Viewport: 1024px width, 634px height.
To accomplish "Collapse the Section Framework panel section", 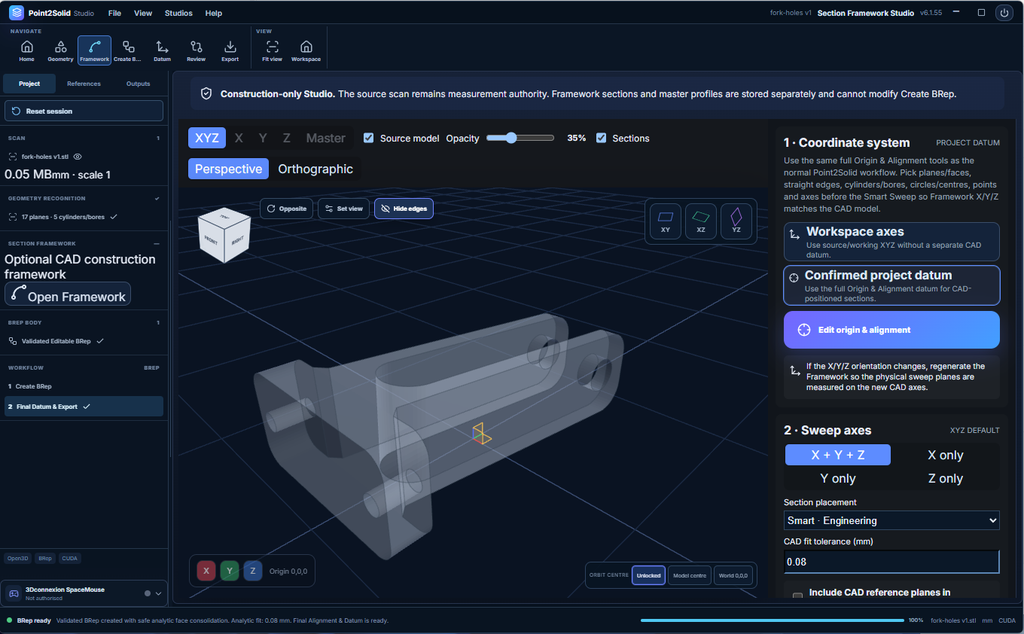I will tap(157, 244).
